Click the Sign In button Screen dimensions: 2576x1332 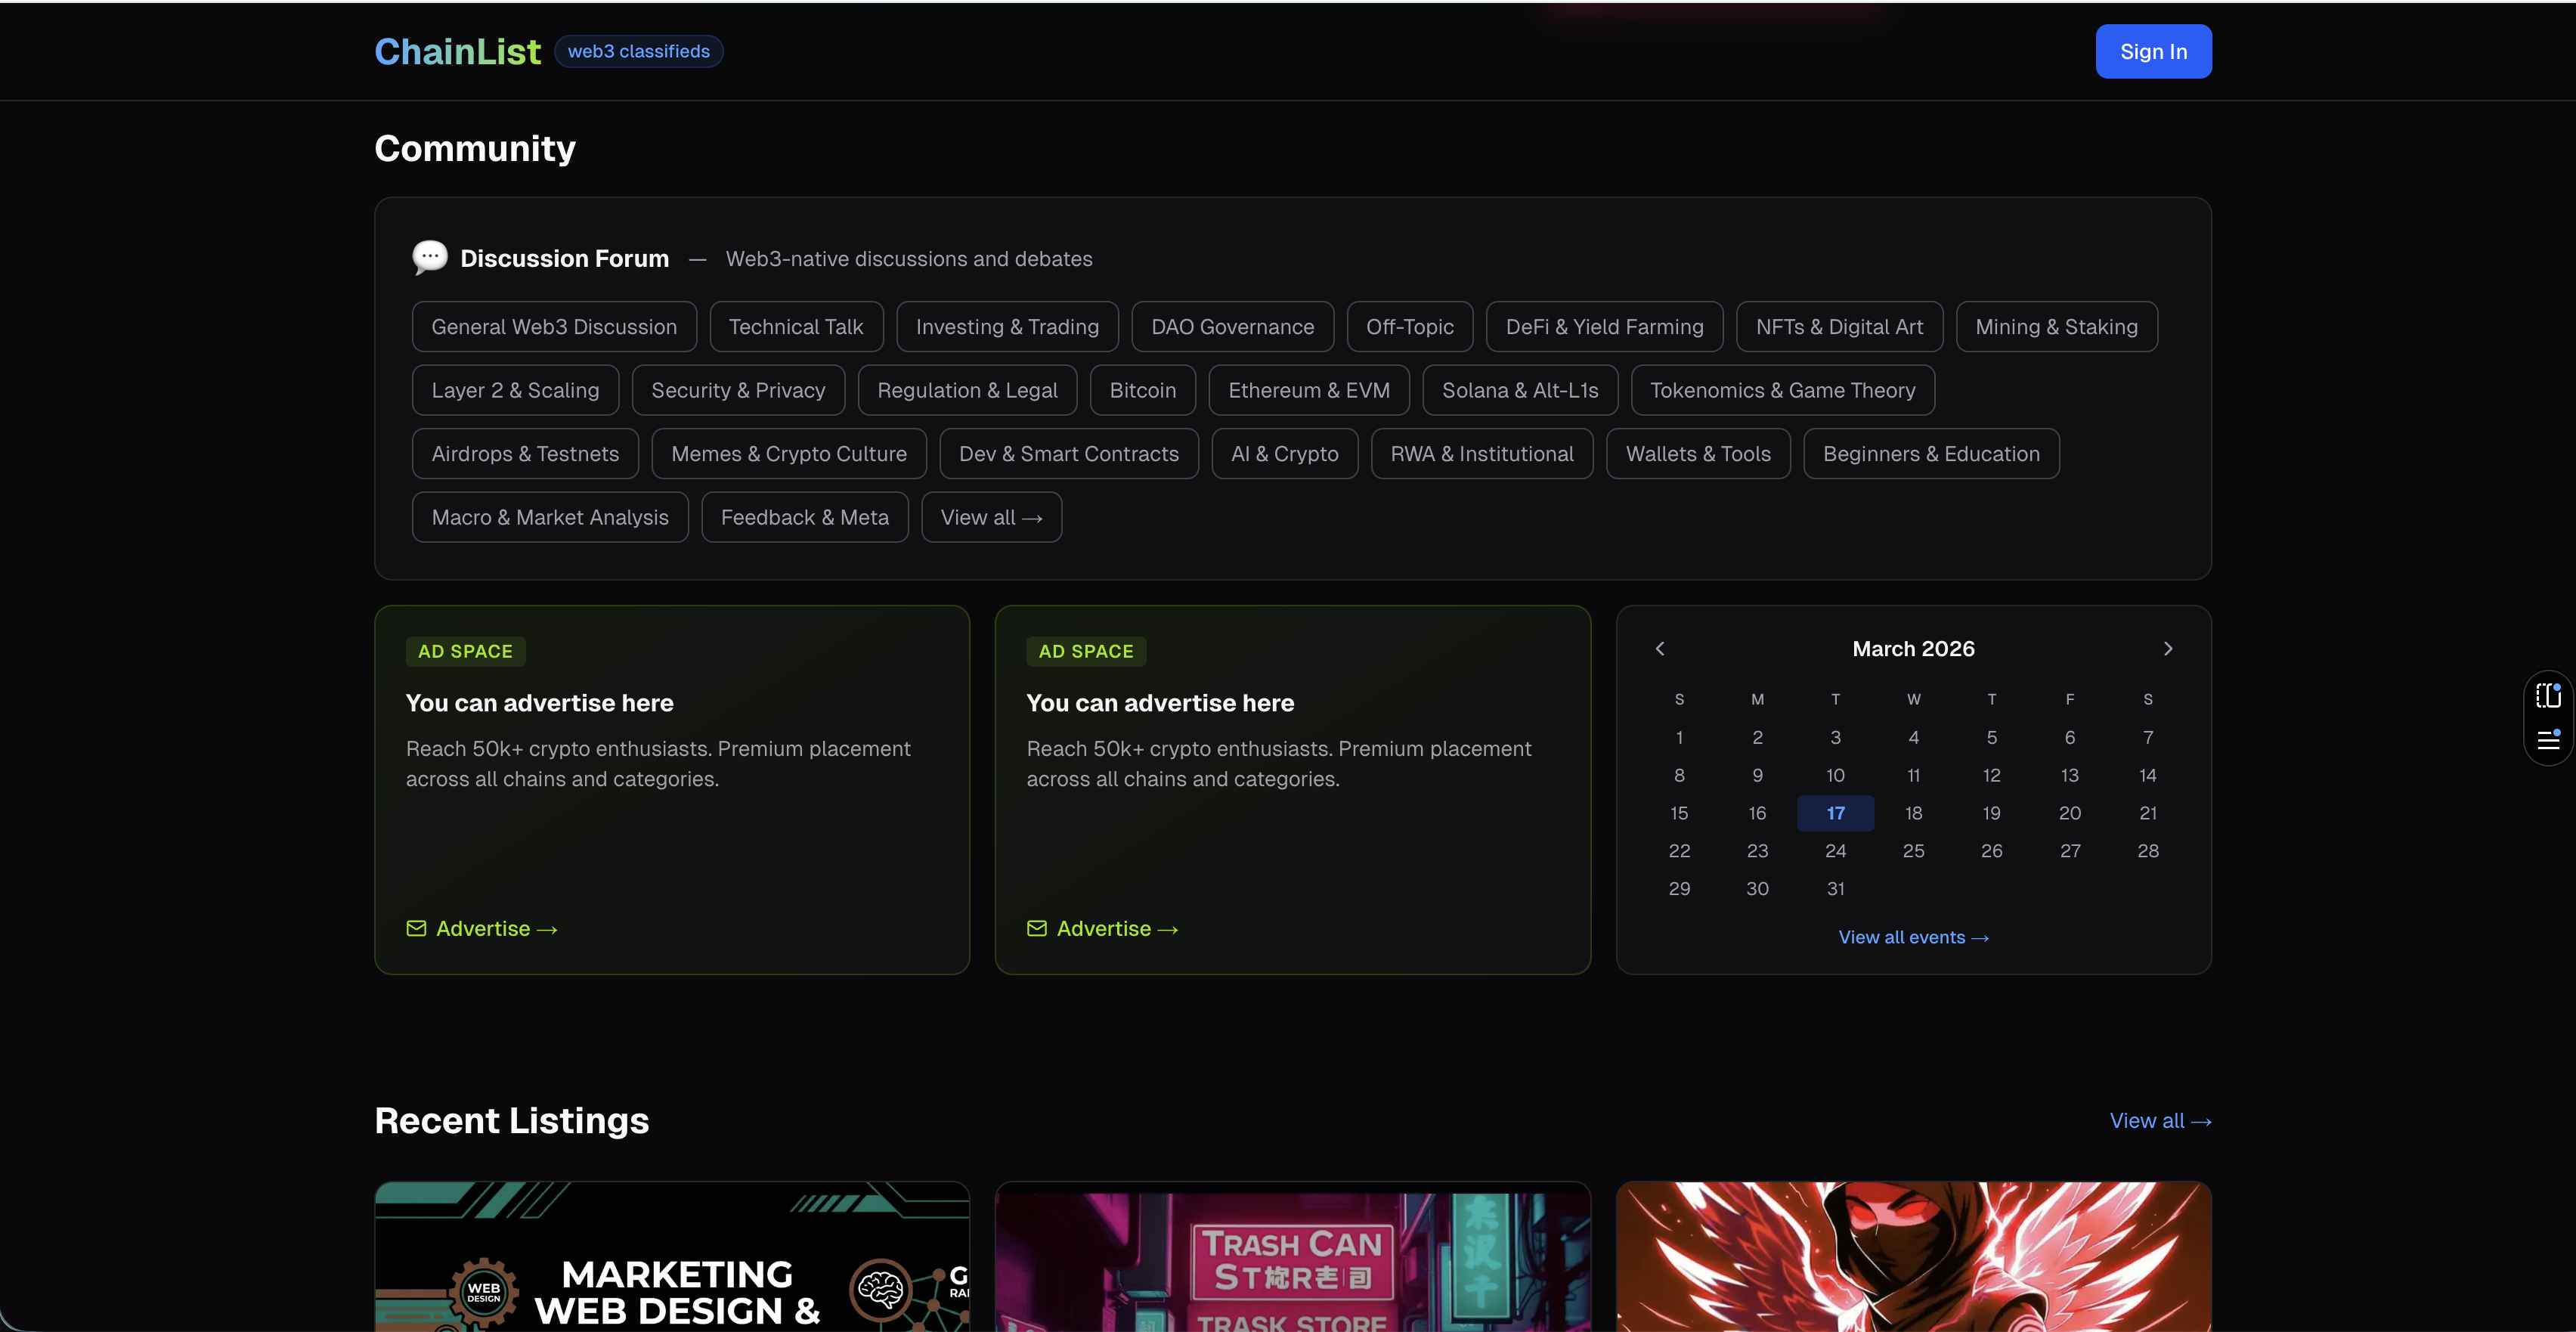(x=2153, y=51)
